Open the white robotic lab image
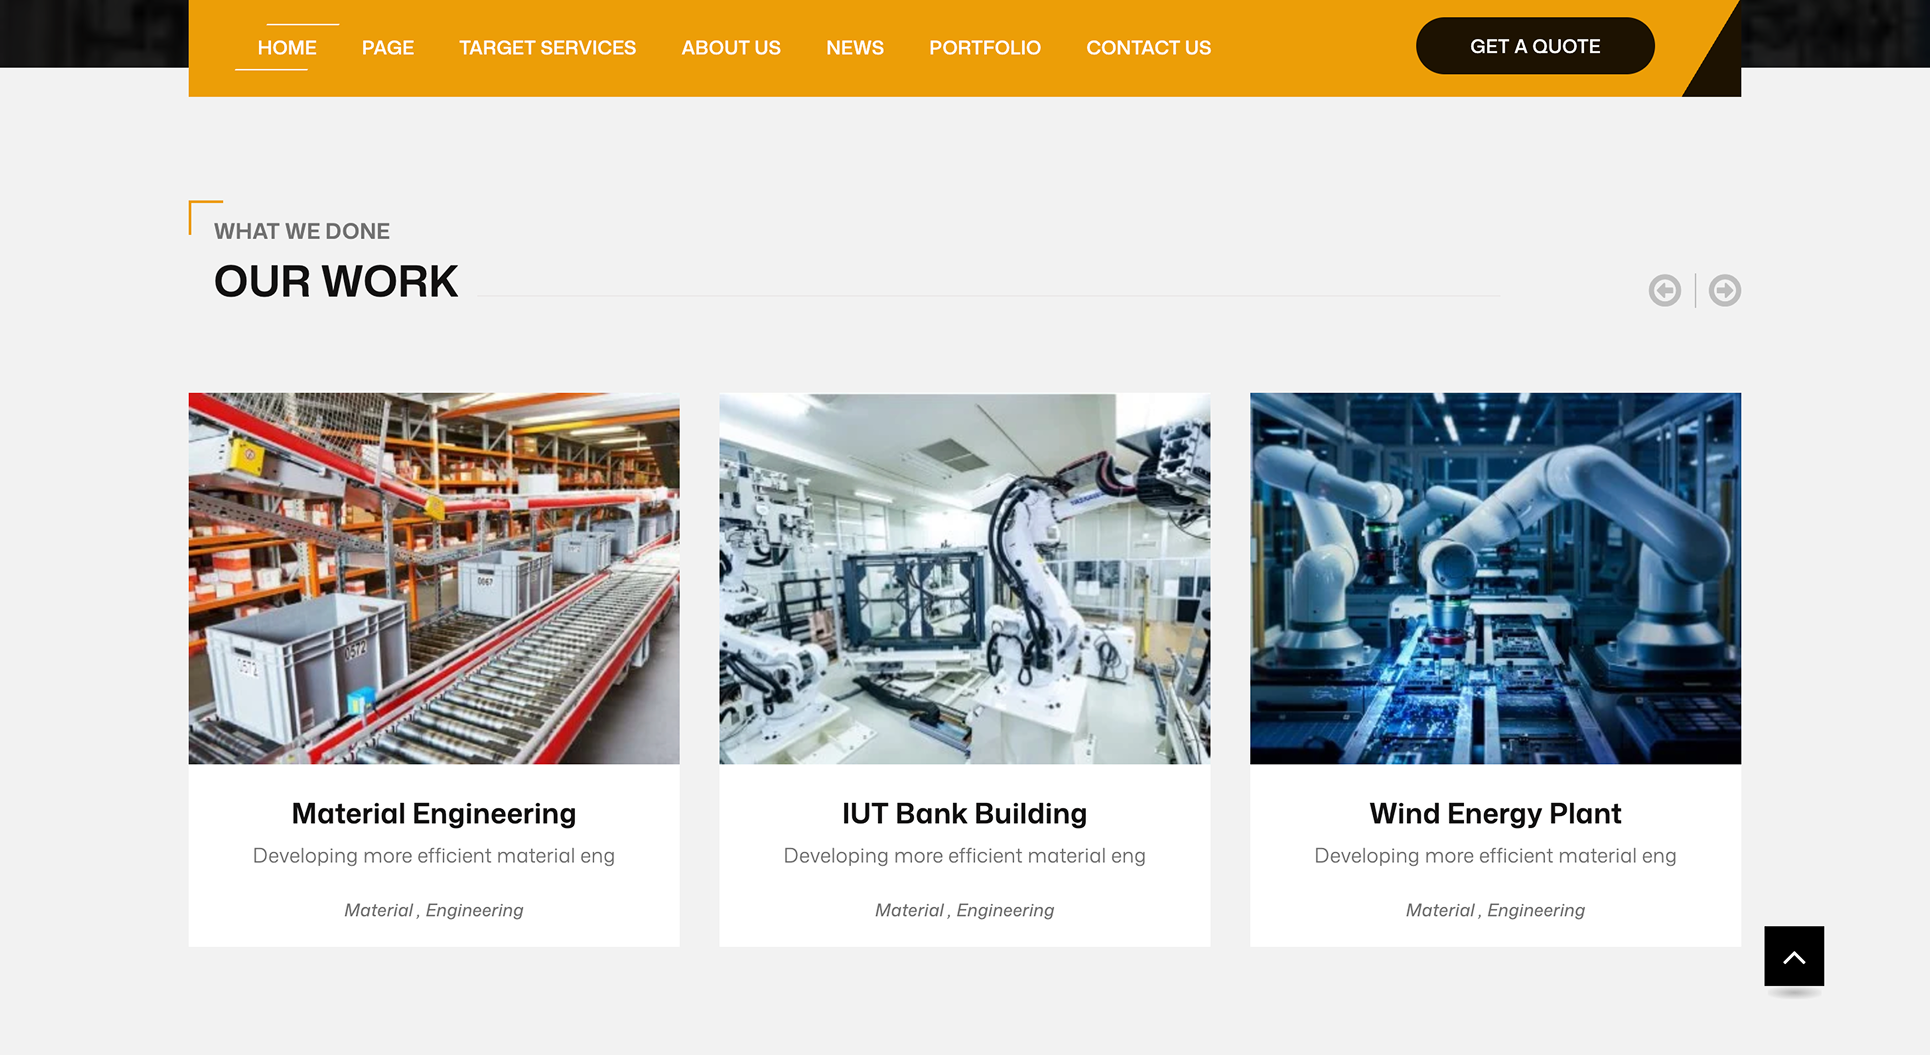 tap(964, 578)
